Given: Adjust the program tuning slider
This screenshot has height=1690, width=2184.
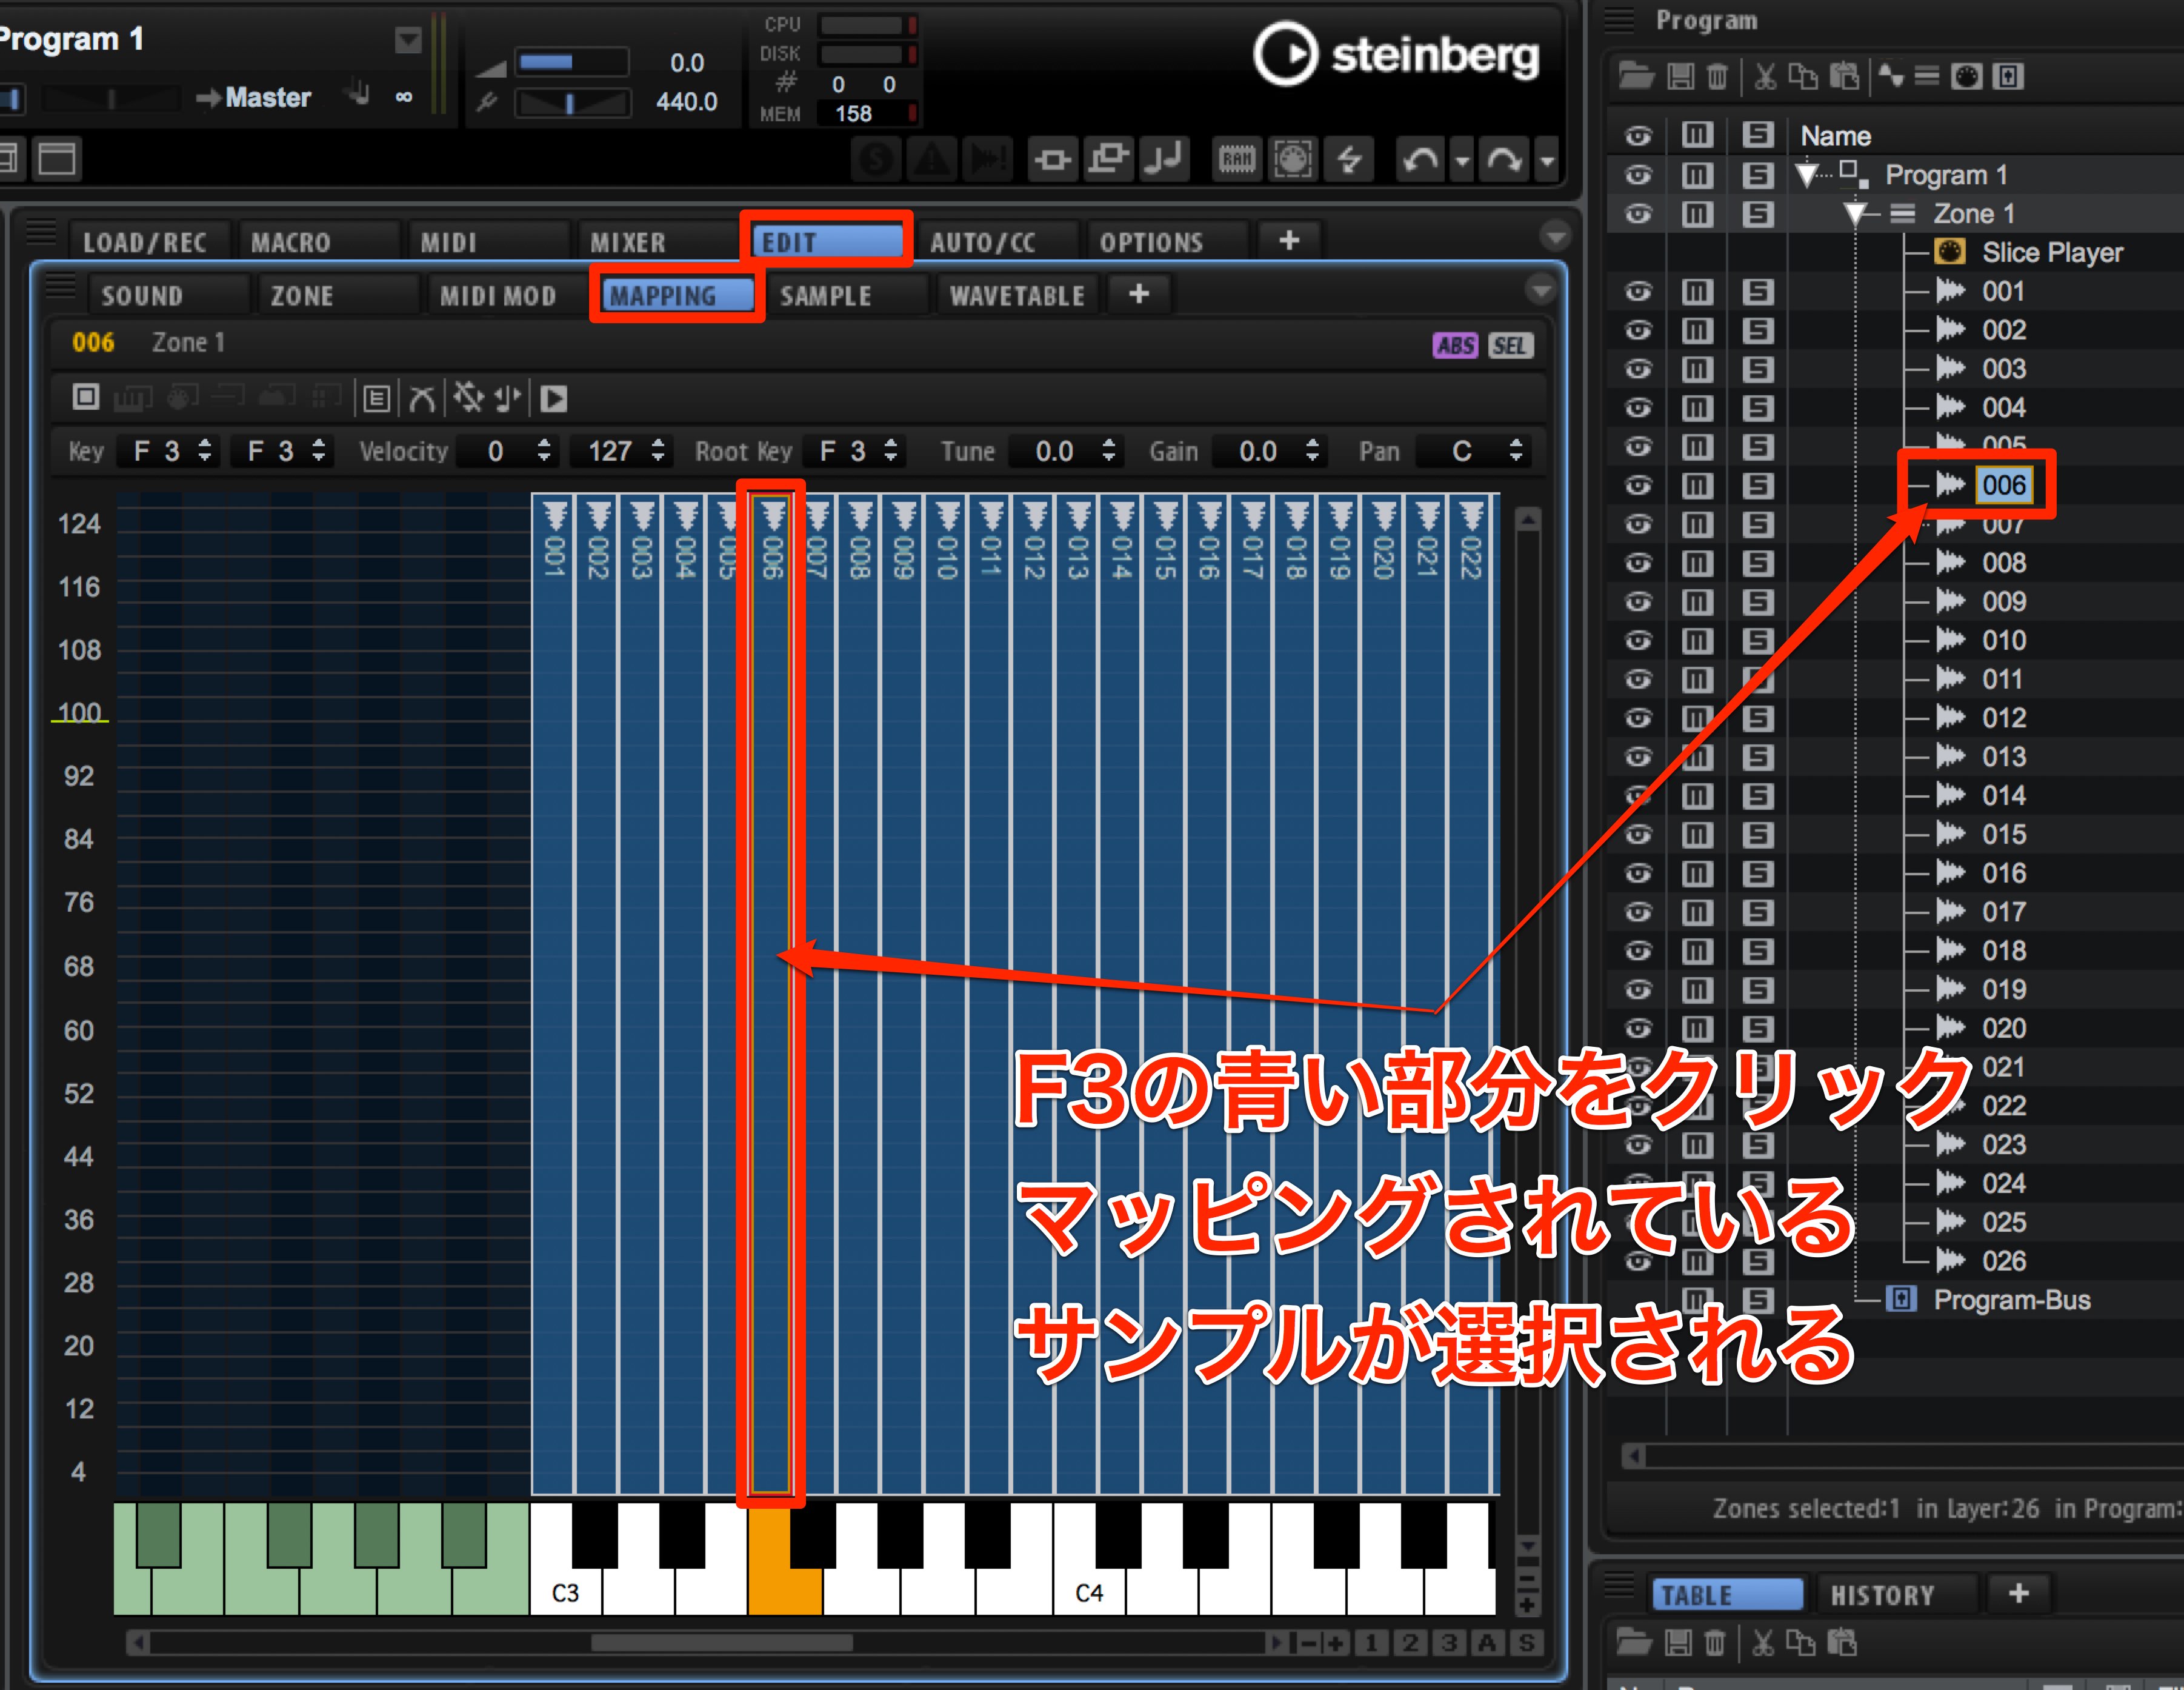Looking at the screenshot, I should [x=572, y=102].
